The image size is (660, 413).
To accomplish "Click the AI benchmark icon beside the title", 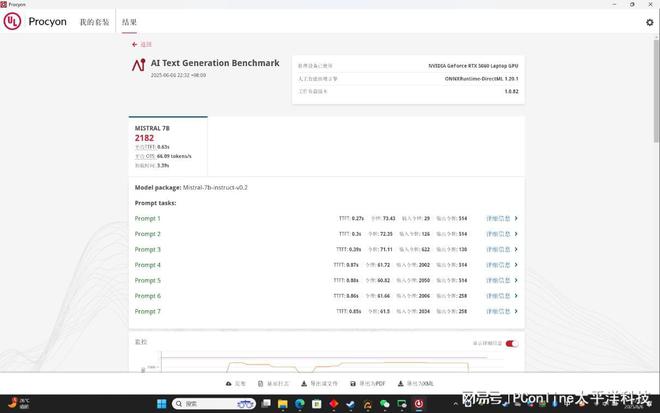I will point(138,65).
